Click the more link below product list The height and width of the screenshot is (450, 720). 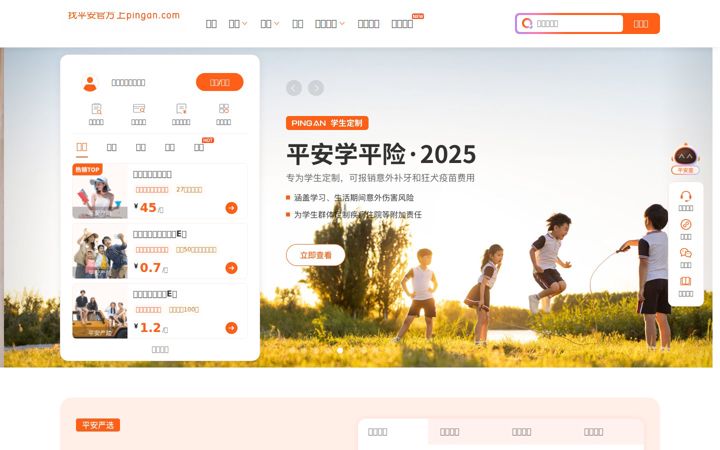click(x=160, y=349)
